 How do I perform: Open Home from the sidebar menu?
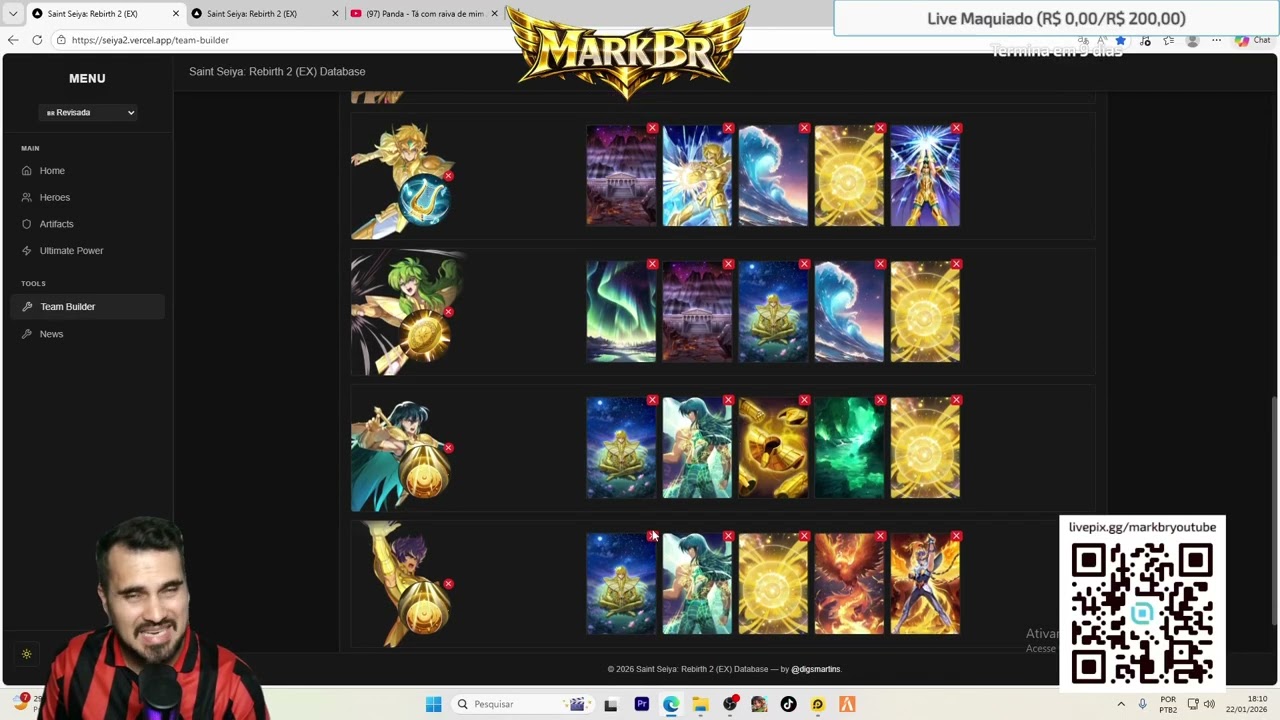click(x=52, y=171)
